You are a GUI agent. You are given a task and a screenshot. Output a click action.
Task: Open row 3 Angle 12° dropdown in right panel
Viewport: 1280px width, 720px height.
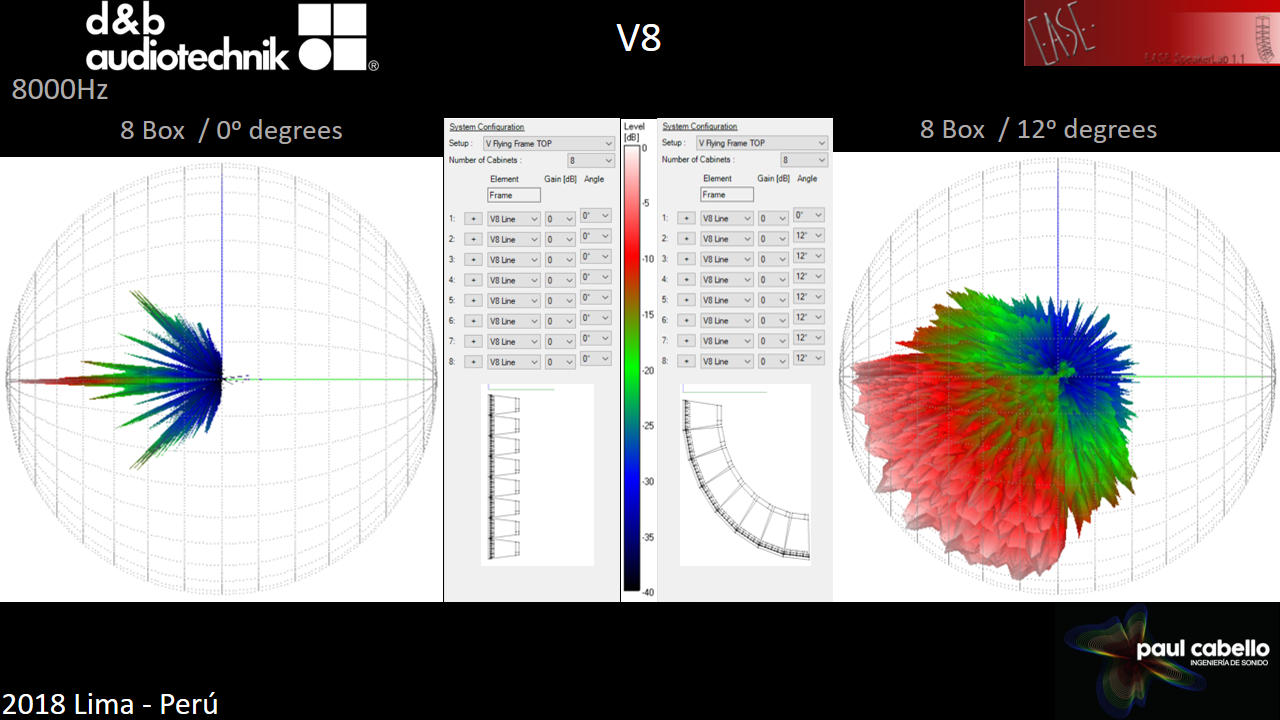click(809, 255)
